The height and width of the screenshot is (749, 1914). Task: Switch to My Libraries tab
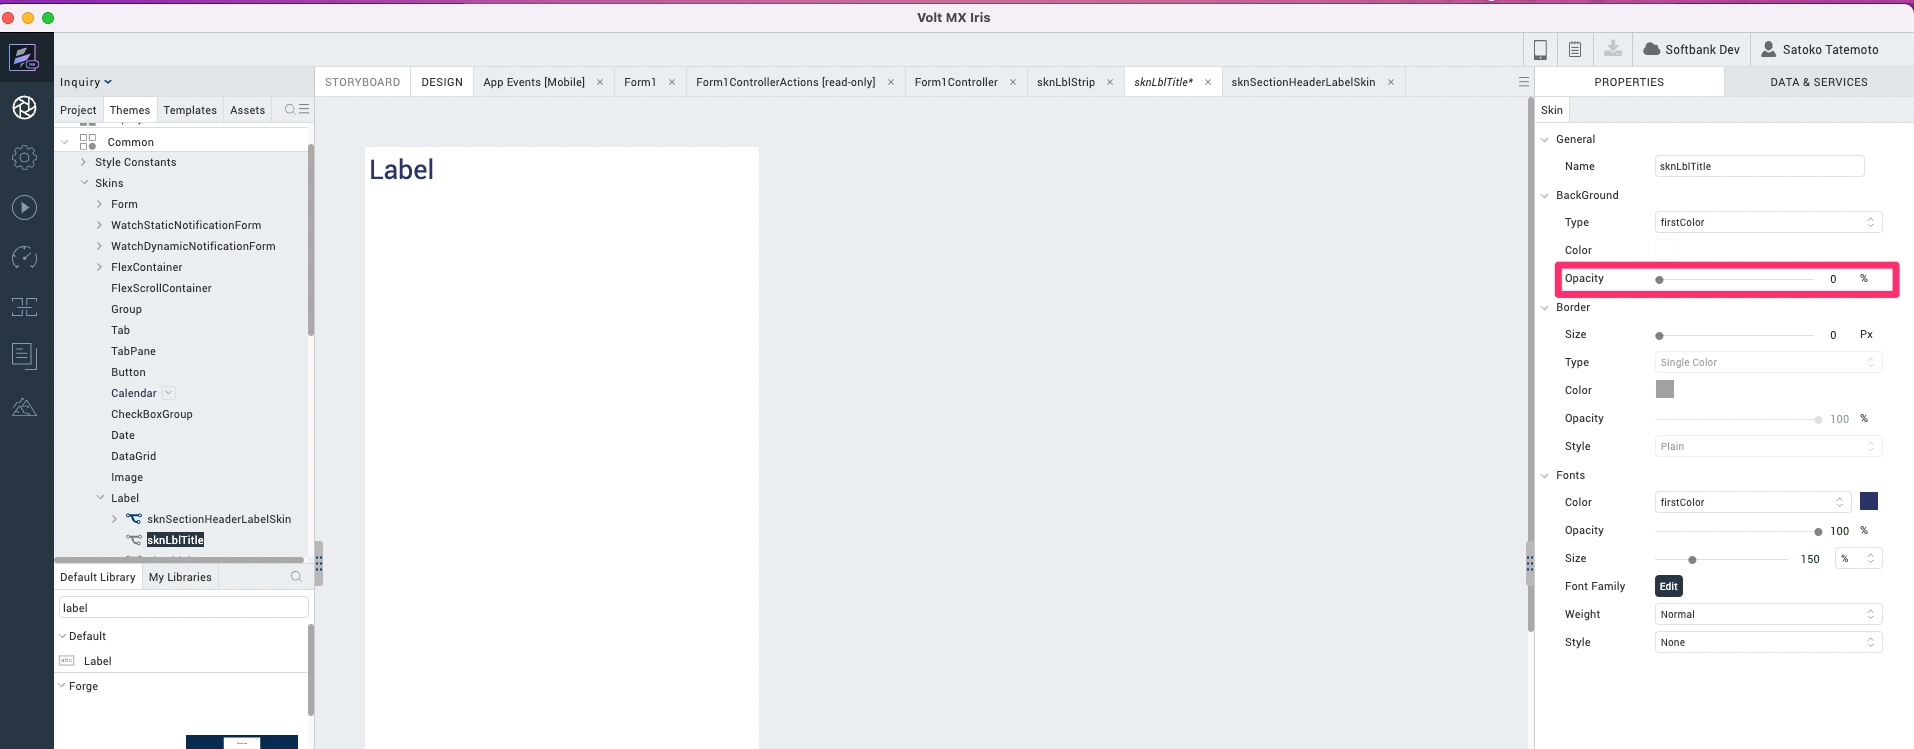[180, 577]
